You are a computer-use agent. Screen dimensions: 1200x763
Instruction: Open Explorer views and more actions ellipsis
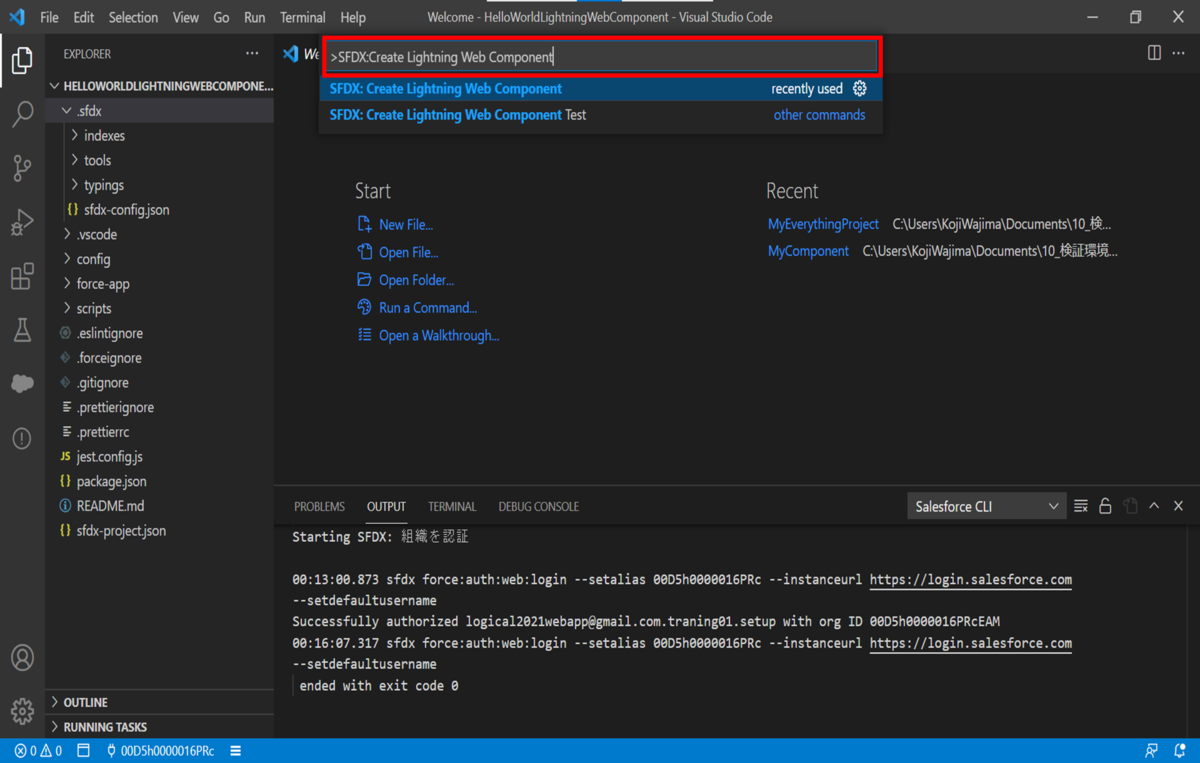[252, 54]
